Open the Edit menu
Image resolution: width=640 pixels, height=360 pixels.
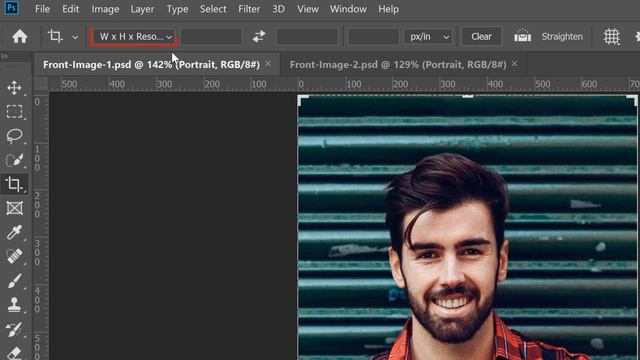click(71, 9)
